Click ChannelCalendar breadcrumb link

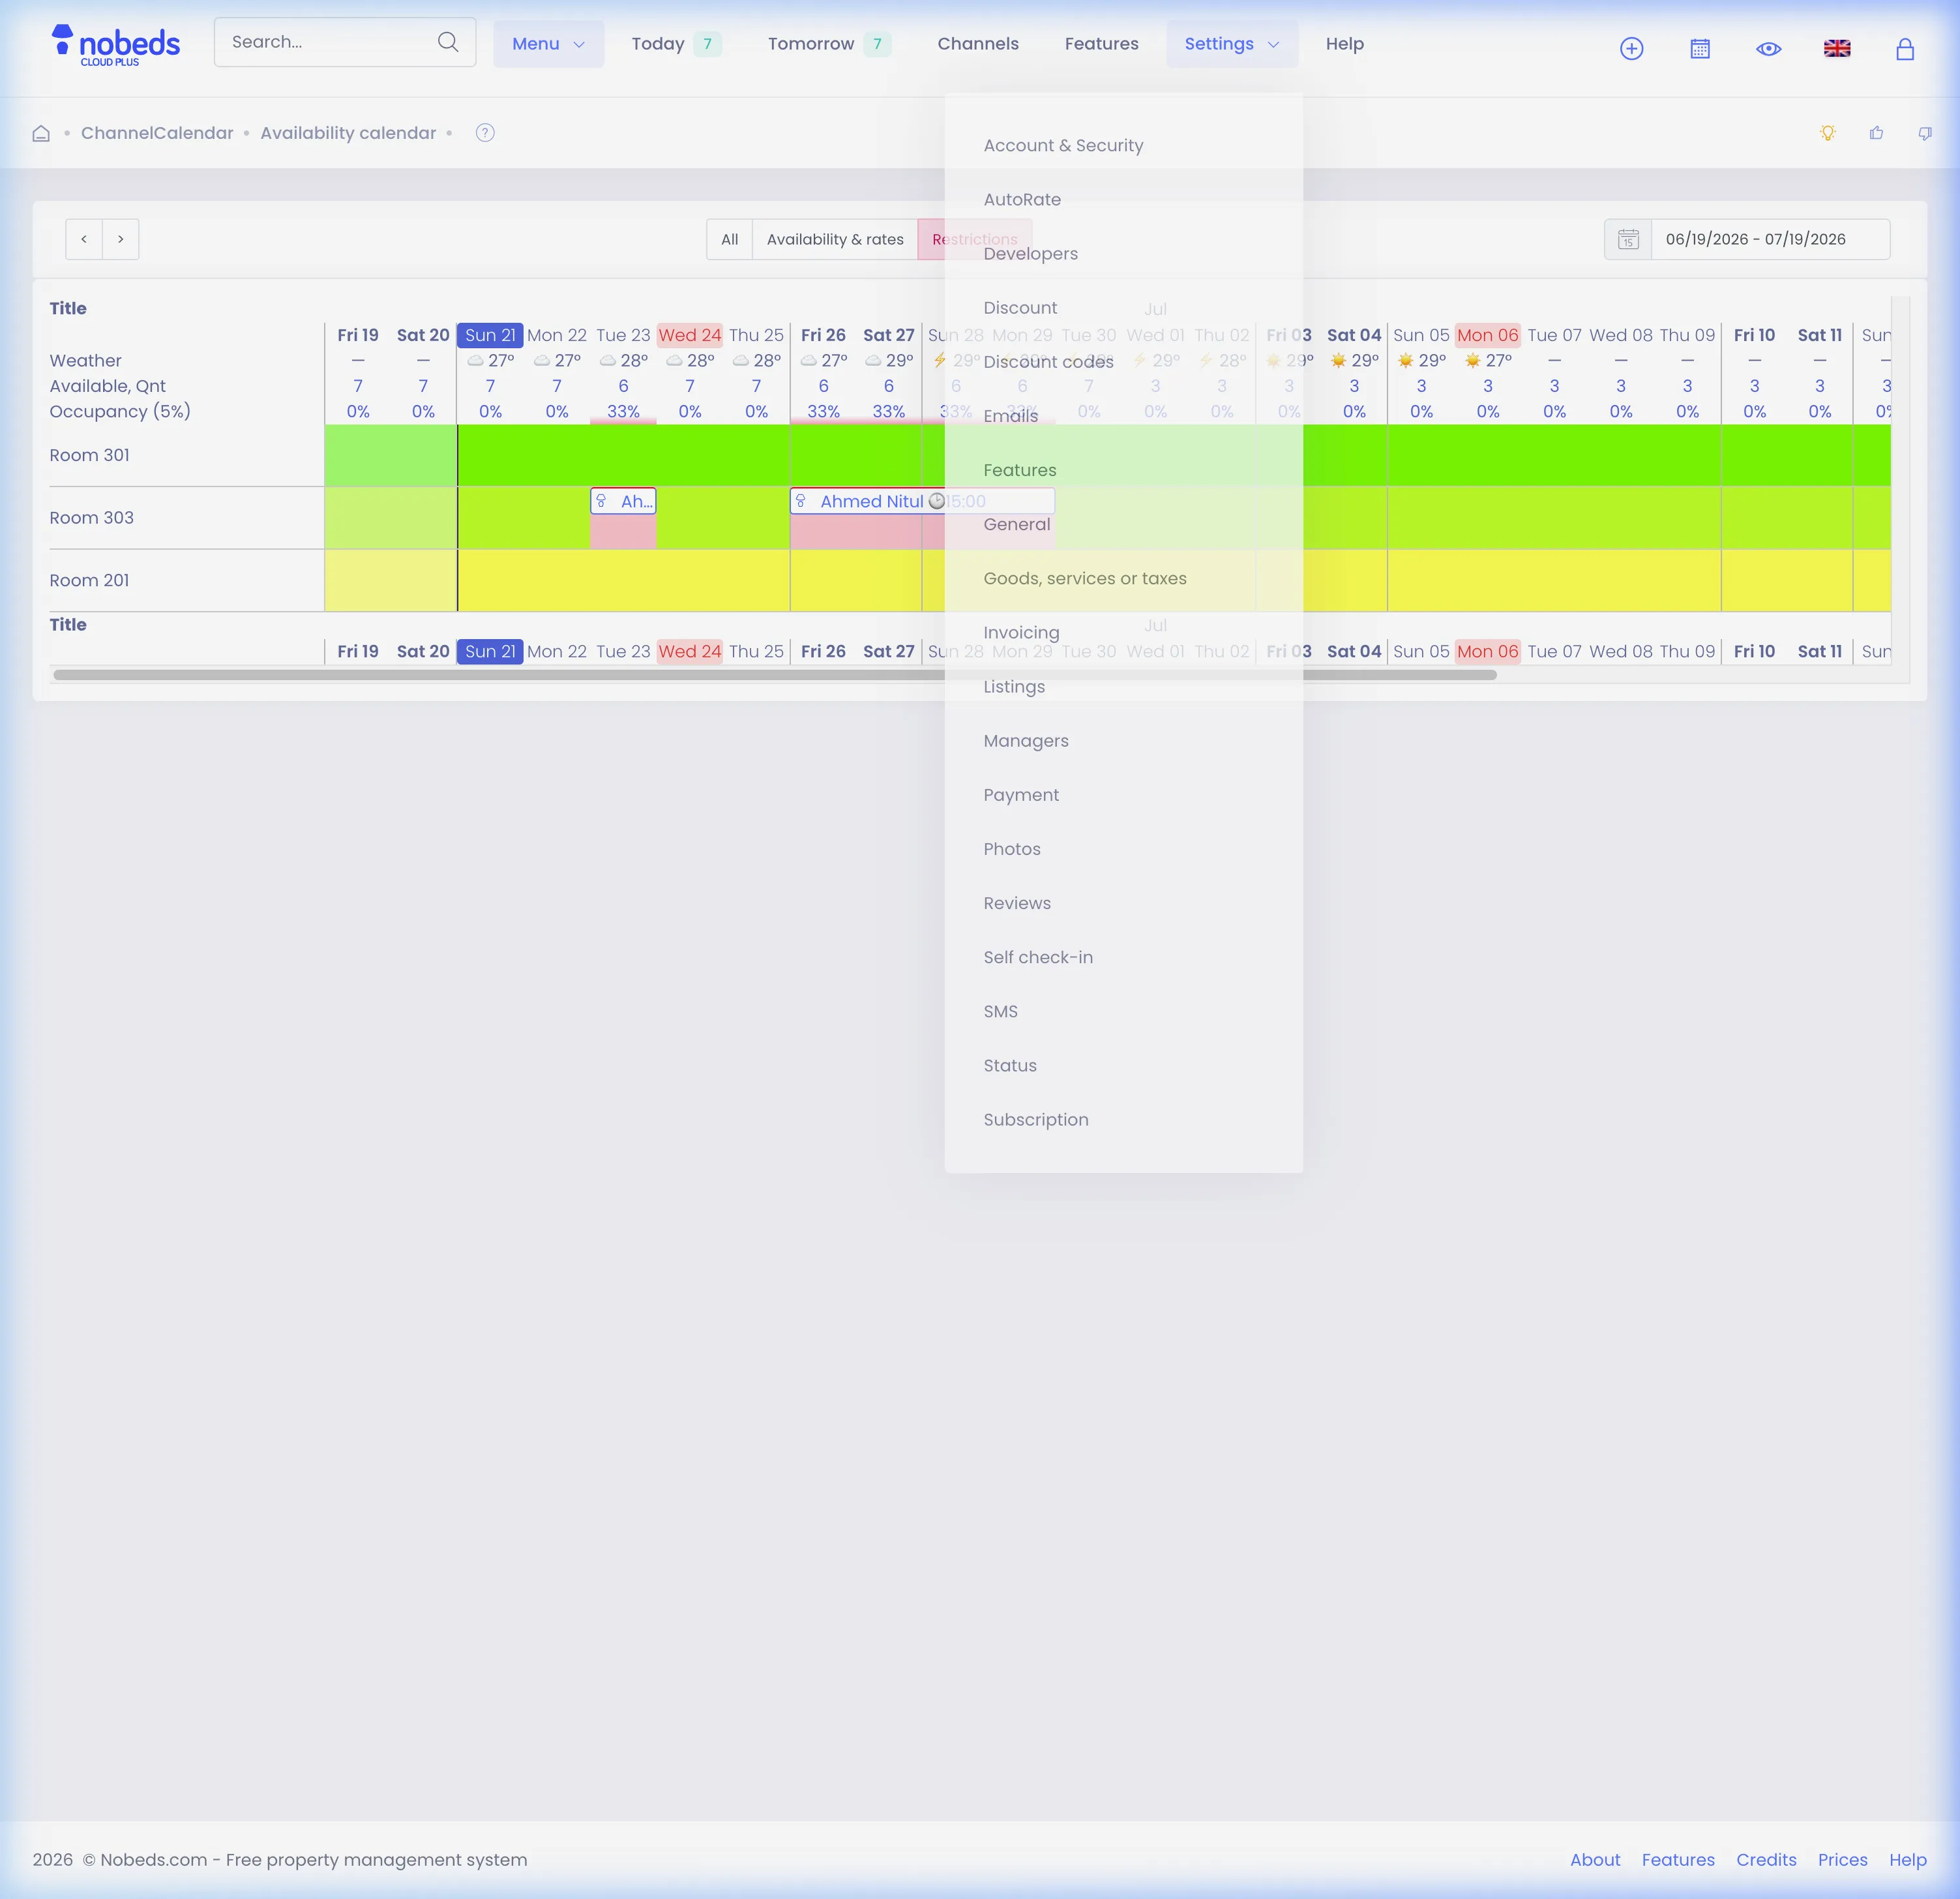coord(157,133)
